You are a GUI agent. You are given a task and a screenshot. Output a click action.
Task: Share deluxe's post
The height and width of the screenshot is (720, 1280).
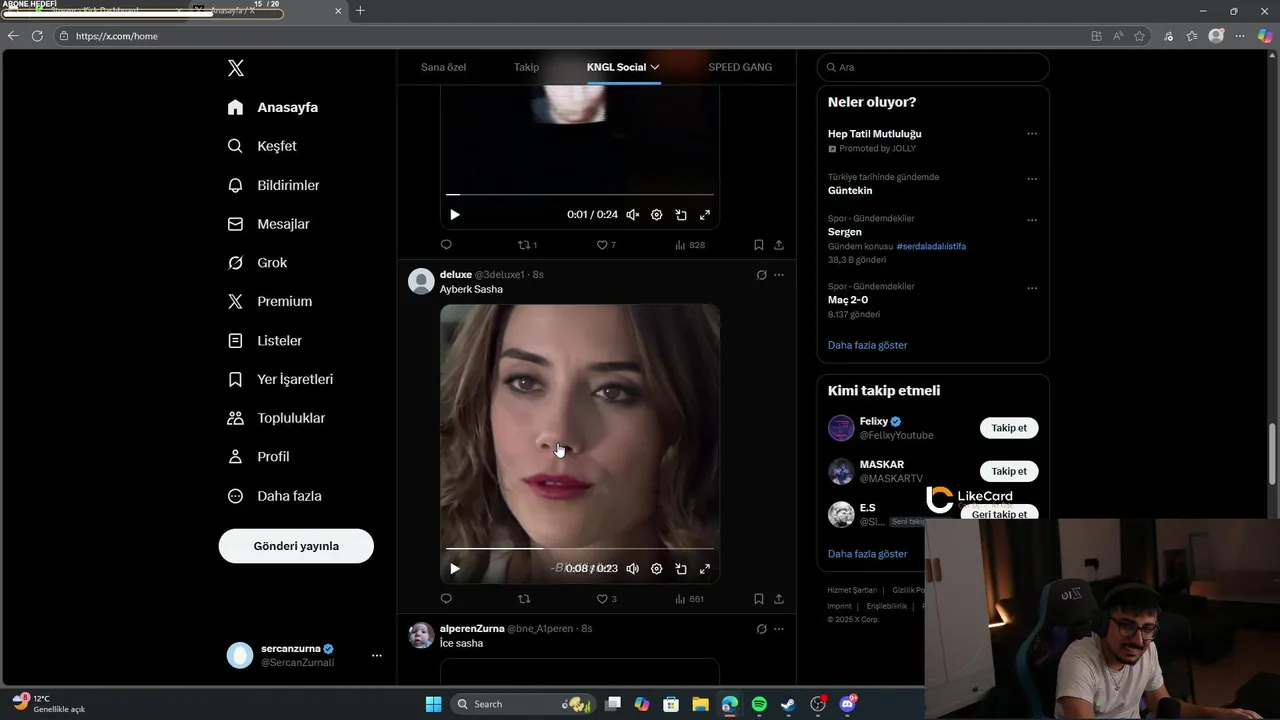click(x=779, y=599)
